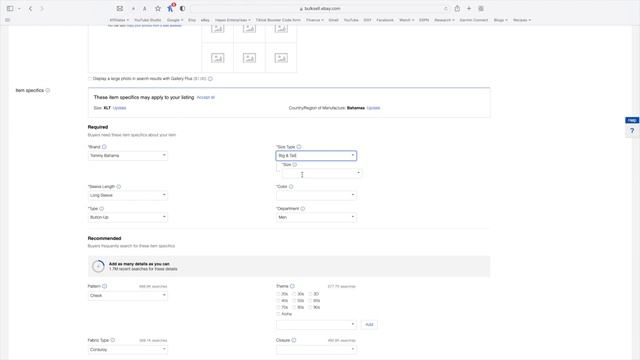This screenshot has width=640, height=360.
Task: Open the Brand dropdown showing Tommy Bahama
Action: pyautogui.click(x=128, y=156)
